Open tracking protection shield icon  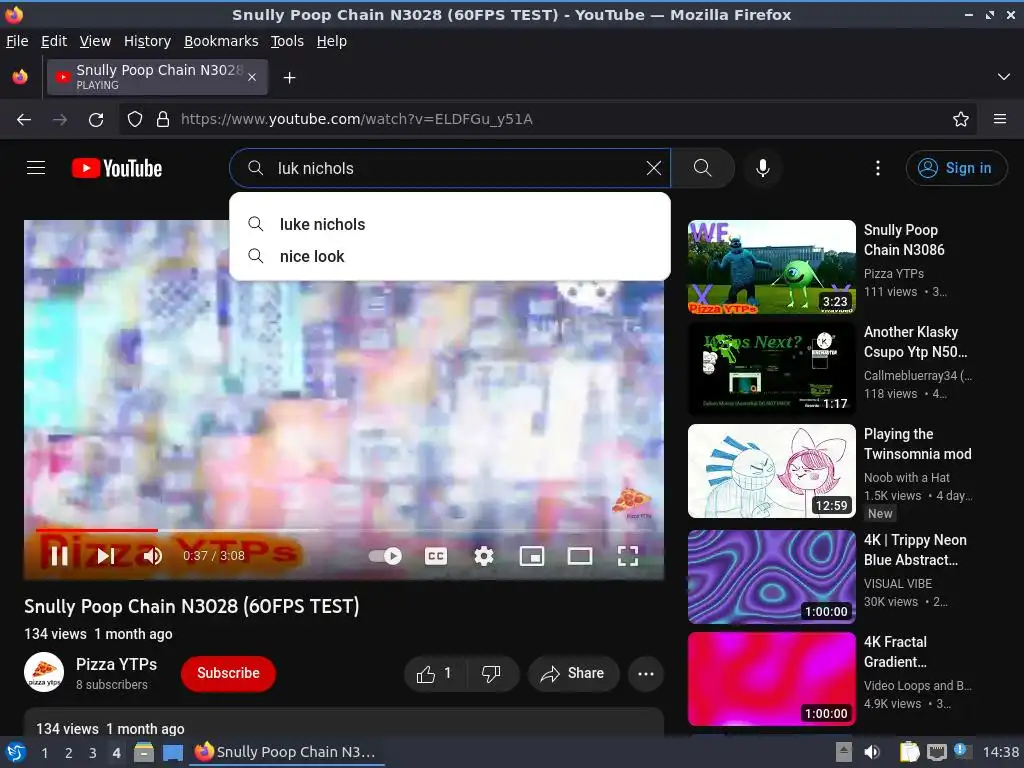[x=135, y=120]
